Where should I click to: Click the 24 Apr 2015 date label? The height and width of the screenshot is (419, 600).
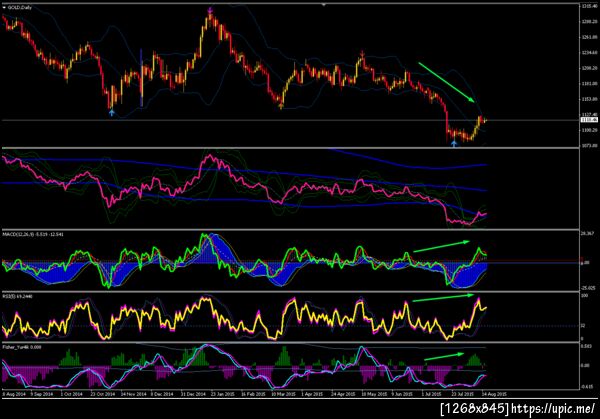pos(343,394)
